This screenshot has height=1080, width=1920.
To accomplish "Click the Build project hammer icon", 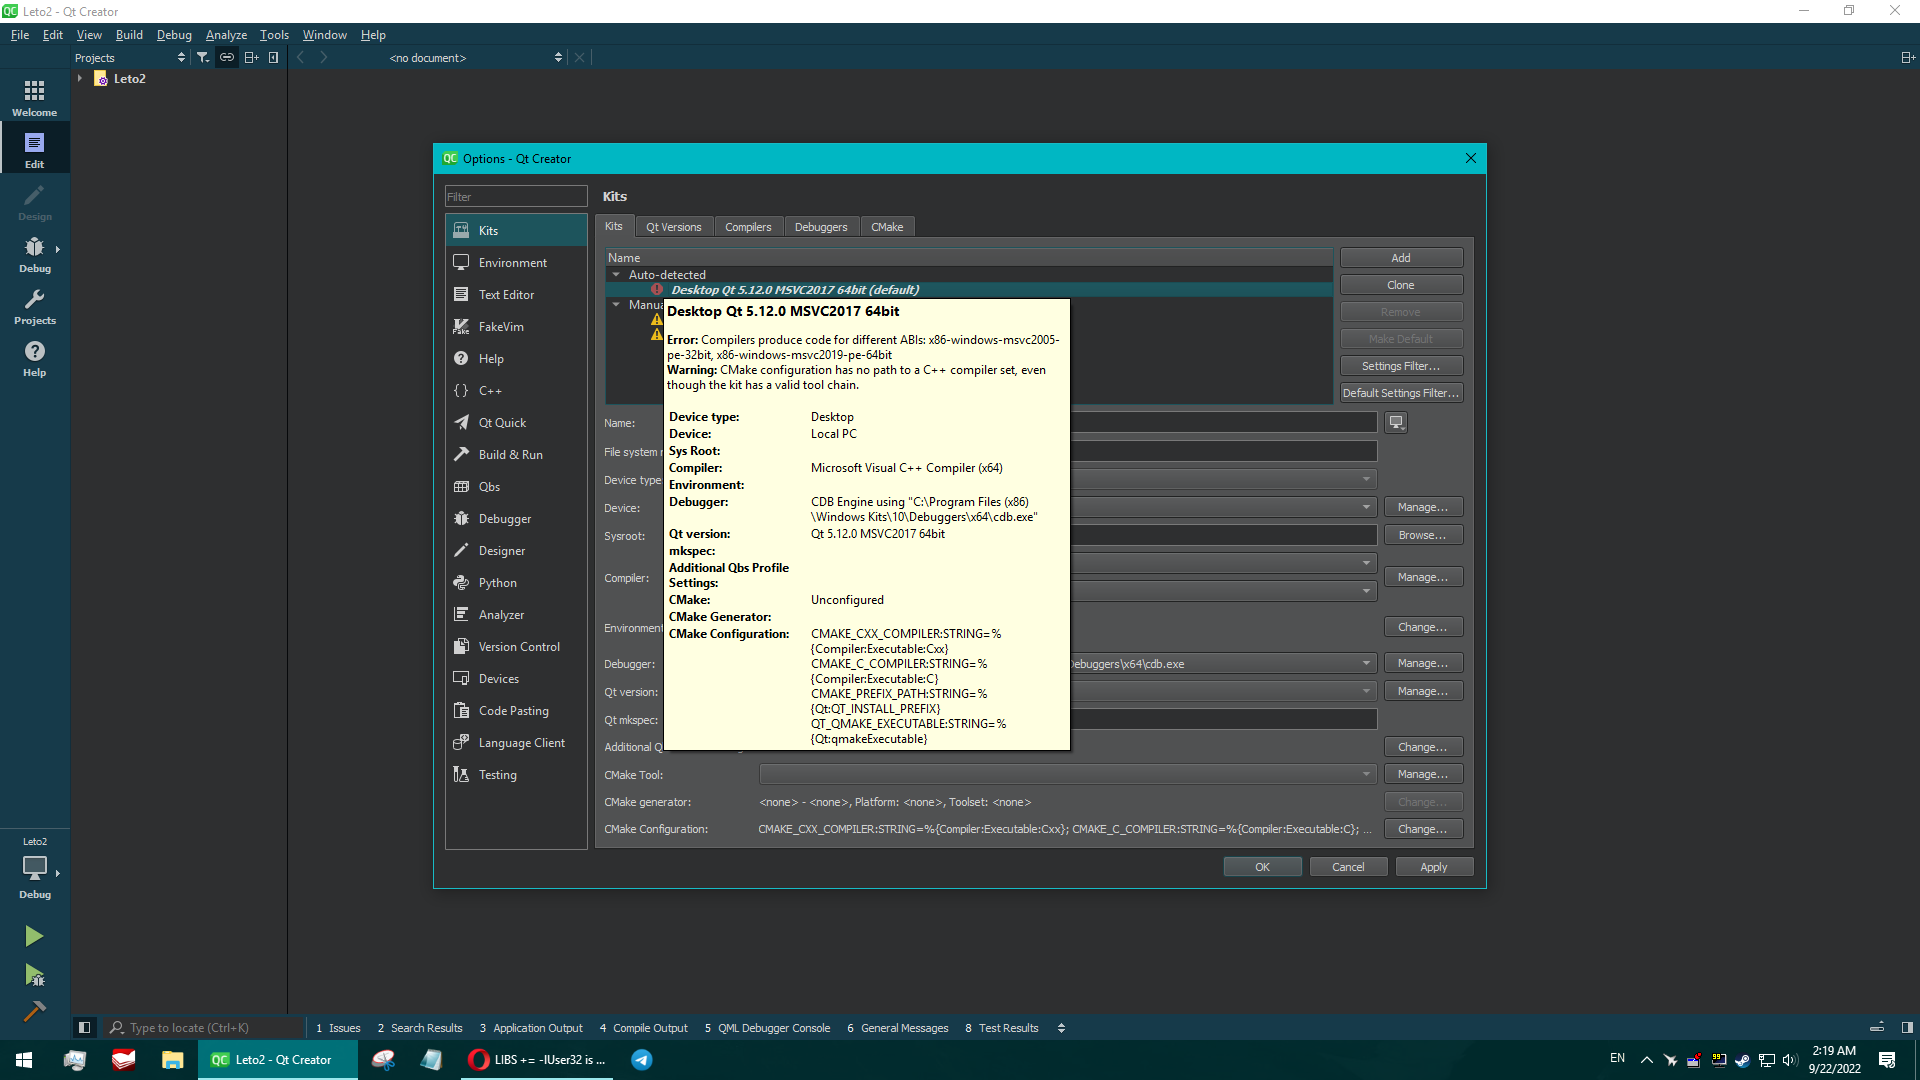I will coord(34,1011).
